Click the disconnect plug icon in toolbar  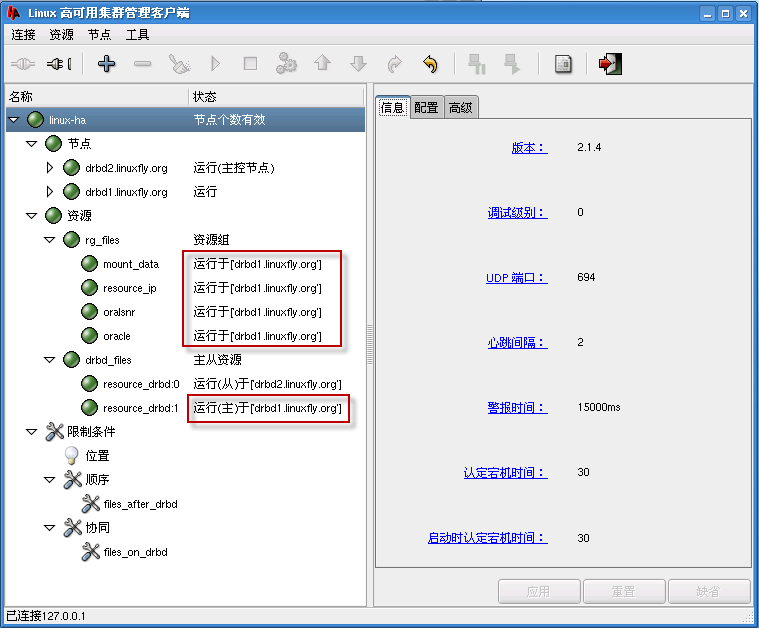[59, 64]
